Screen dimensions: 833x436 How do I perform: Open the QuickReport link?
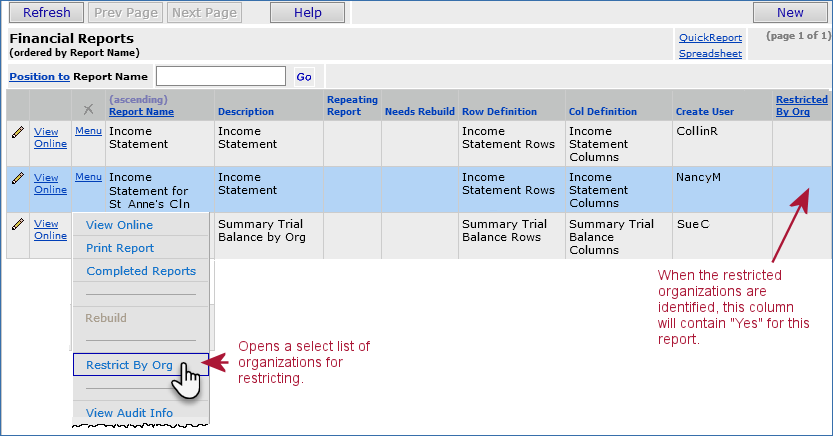tap(710, 38)
